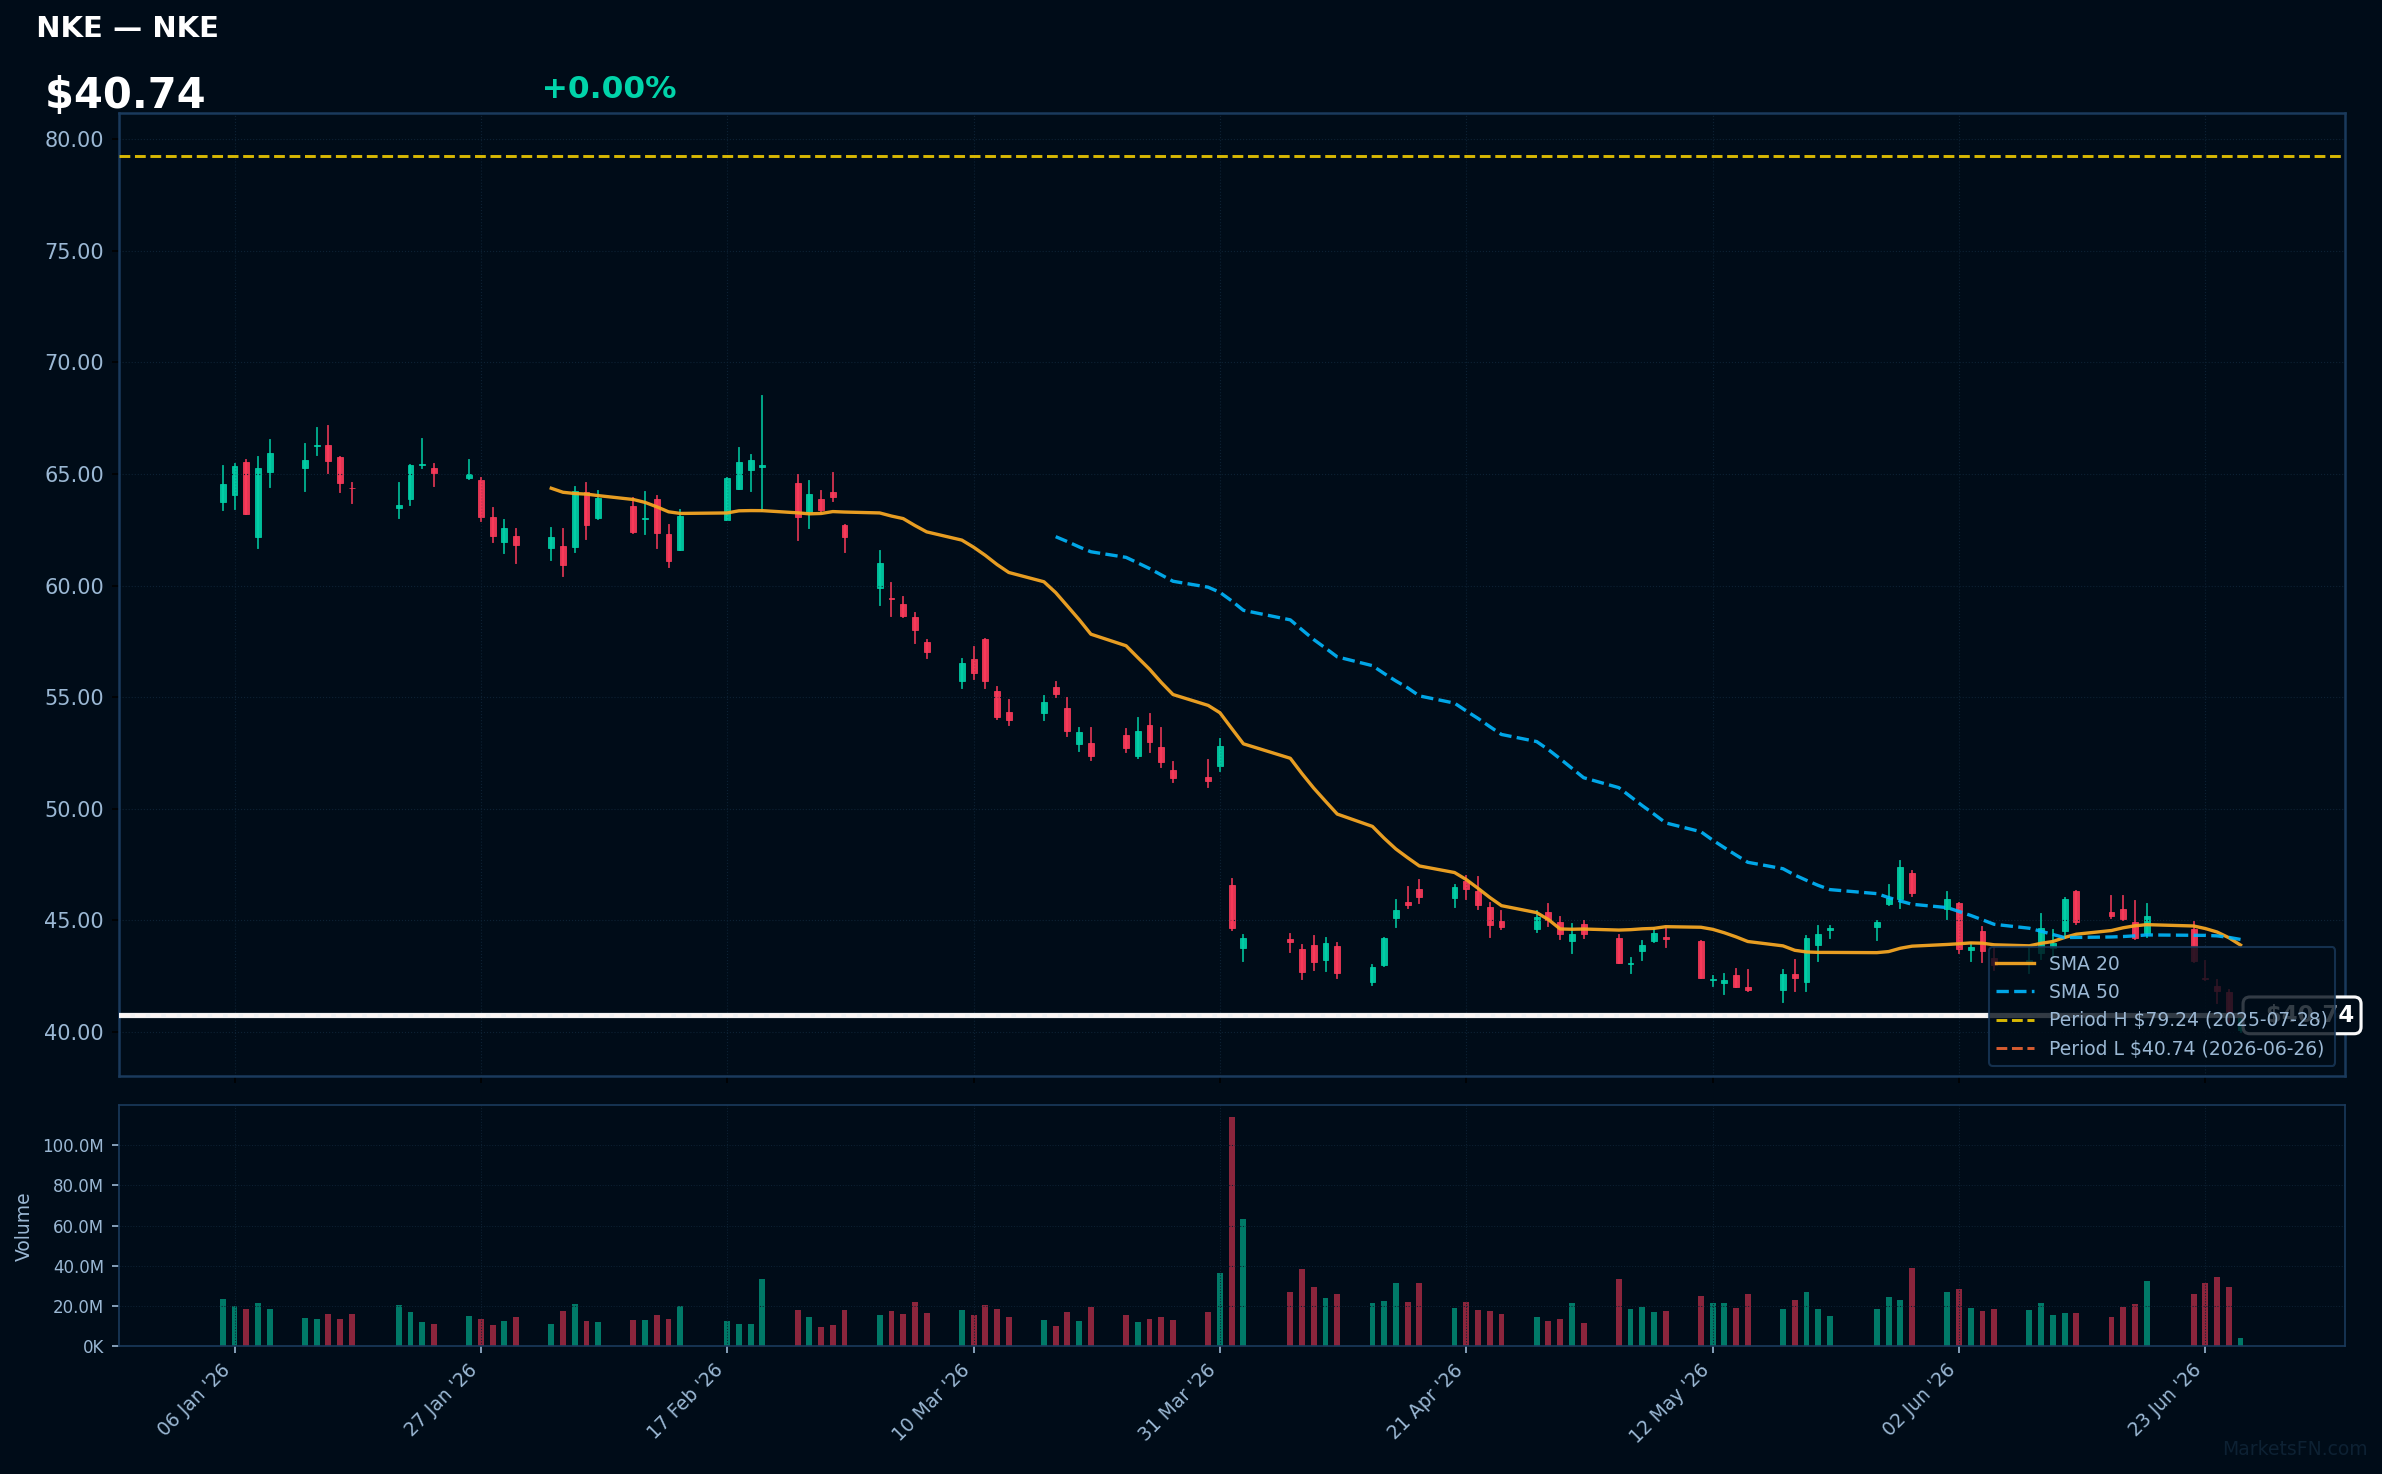Click the 80.00 price axis label
The width and height of the screenshot is (2382, 1474).
(74, 139)
